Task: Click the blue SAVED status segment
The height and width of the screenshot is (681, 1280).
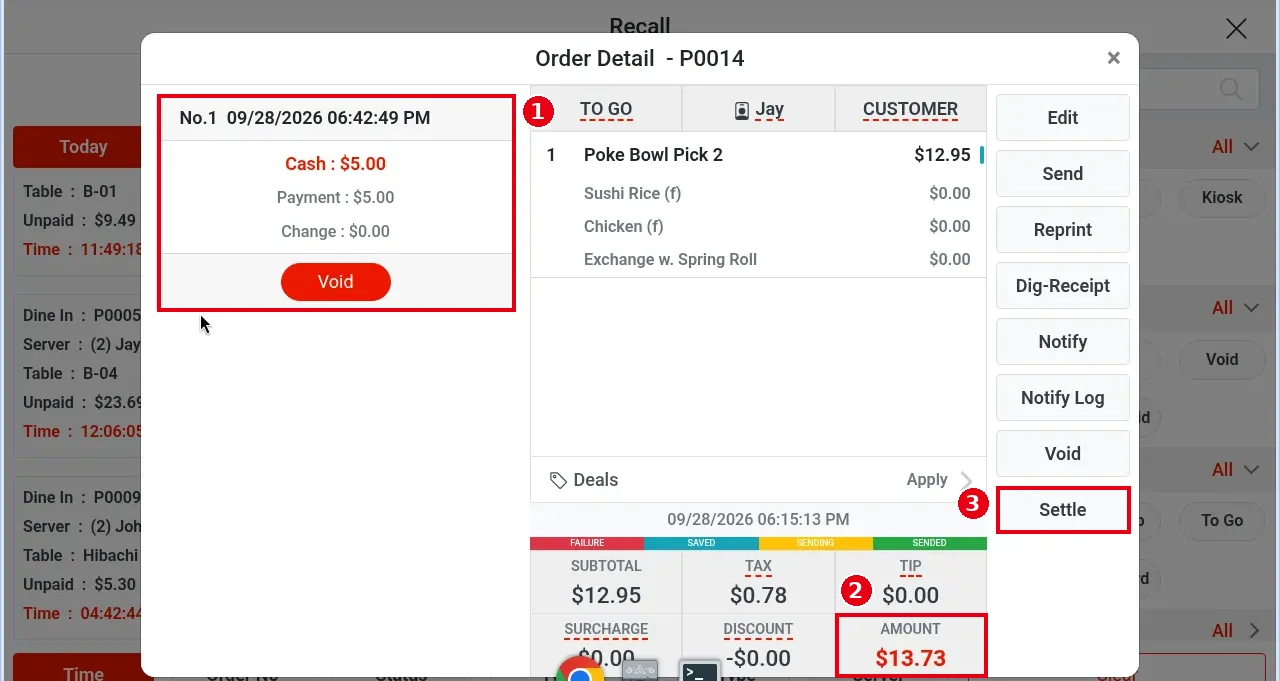Action: (x=701, y=543)
